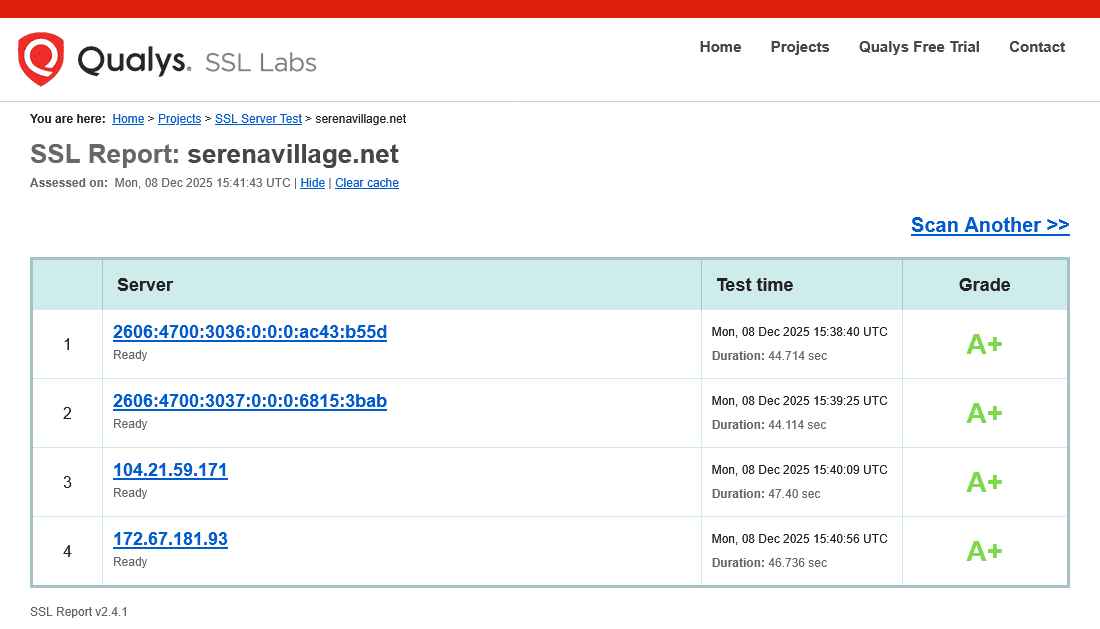
Task: Open Qualys Free Trial menu item
Action: (919, 47)
